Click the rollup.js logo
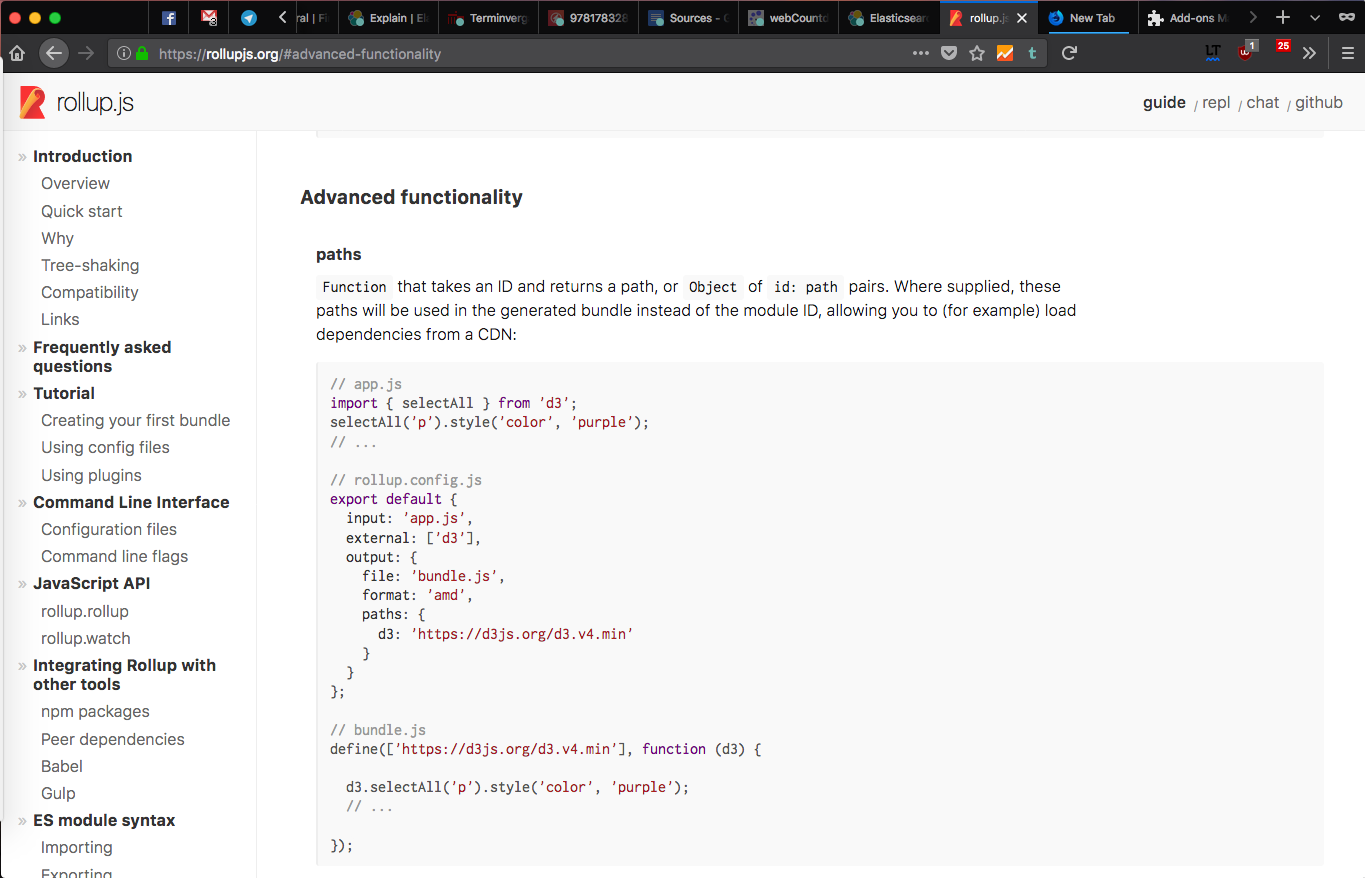1365x878 pixels. 76,102
